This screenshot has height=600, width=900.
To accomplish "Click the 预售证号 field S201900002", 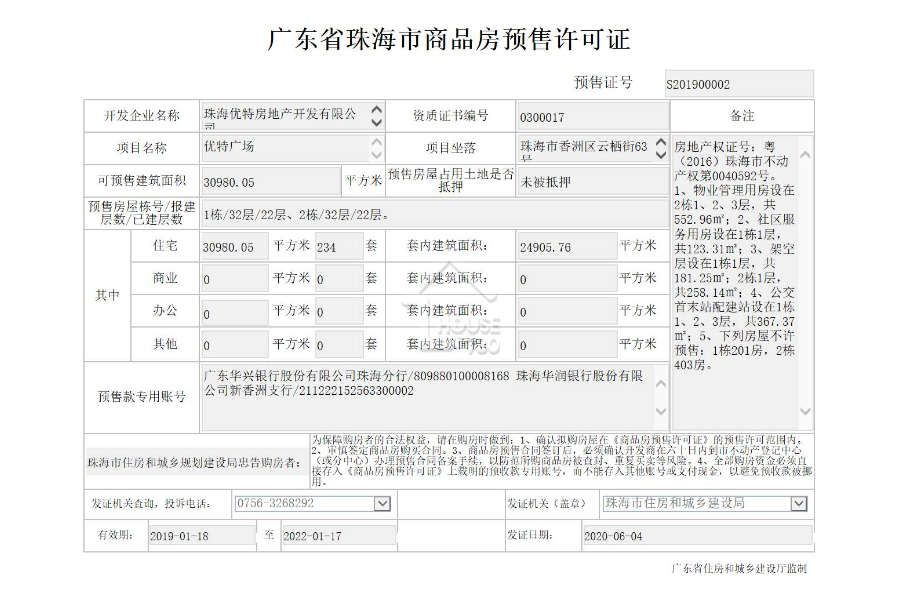I will (x=739, y=84).
